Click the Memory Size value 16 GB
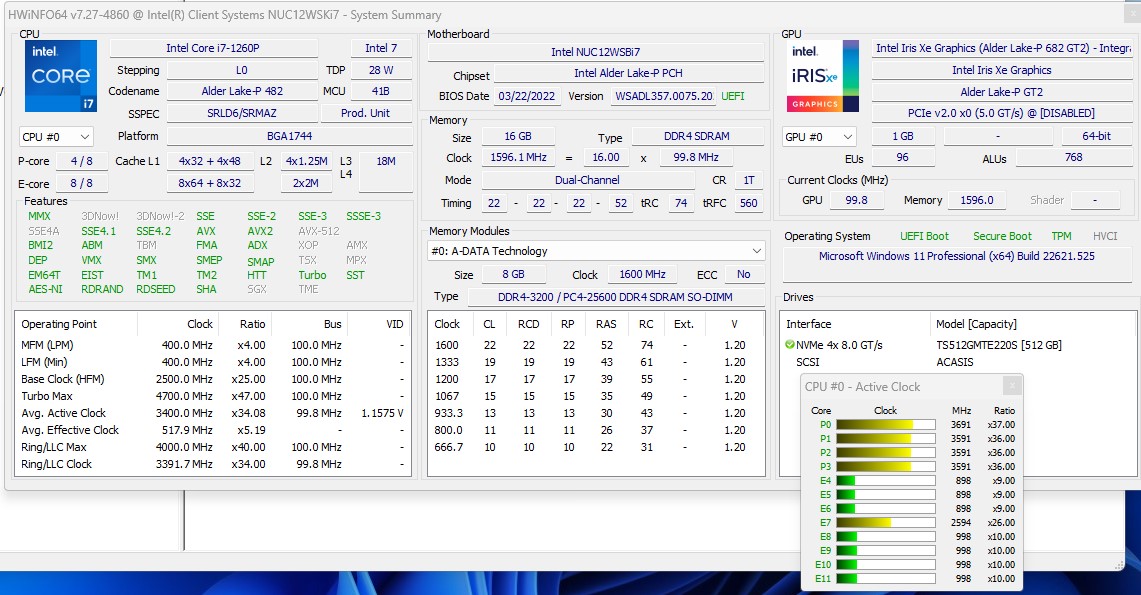1141x595 pixels. point(518,136)
